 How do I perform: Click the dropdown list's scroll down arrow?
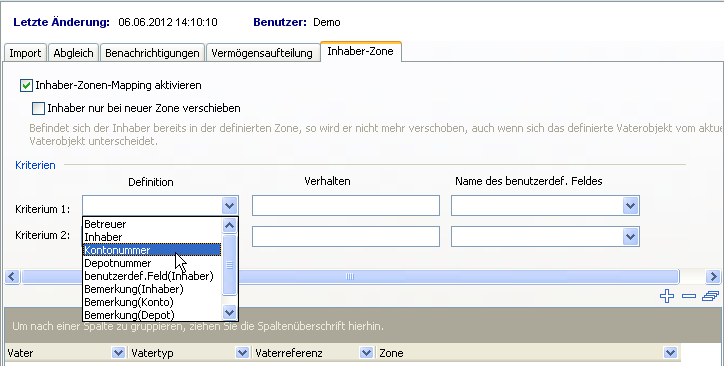pyautogui.click(x=229, y=312)
